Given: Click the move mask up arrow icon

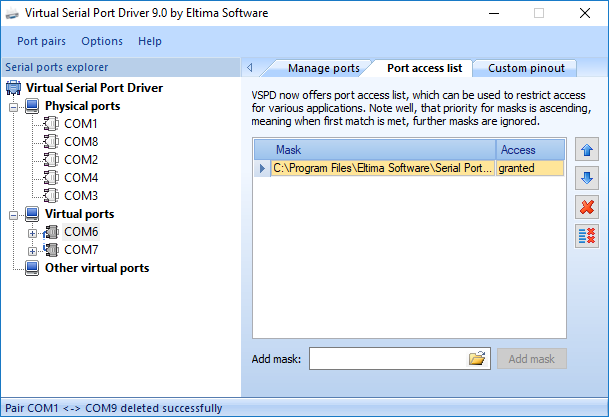Looking at the screenshot, I should [587, 152].
